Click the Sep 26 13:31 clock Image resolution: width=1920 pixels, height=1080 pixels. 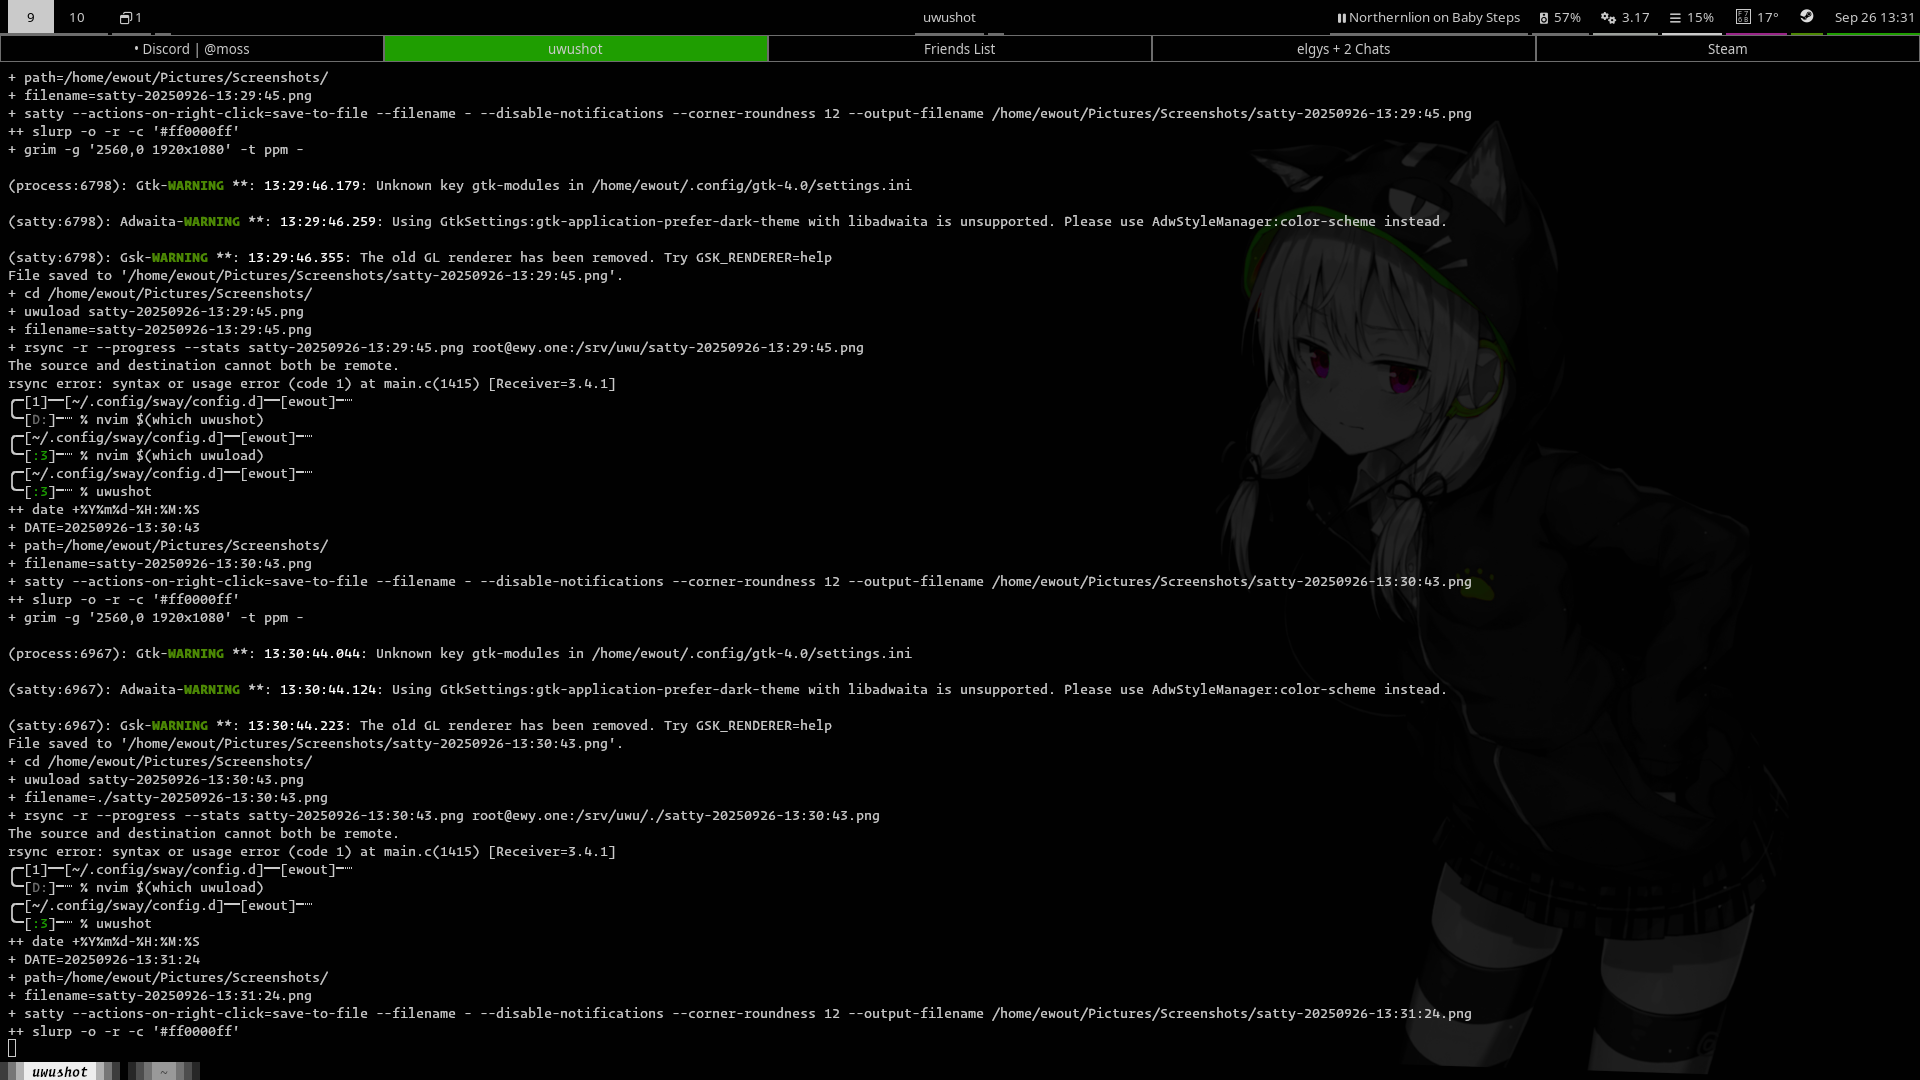[1873, 17]
